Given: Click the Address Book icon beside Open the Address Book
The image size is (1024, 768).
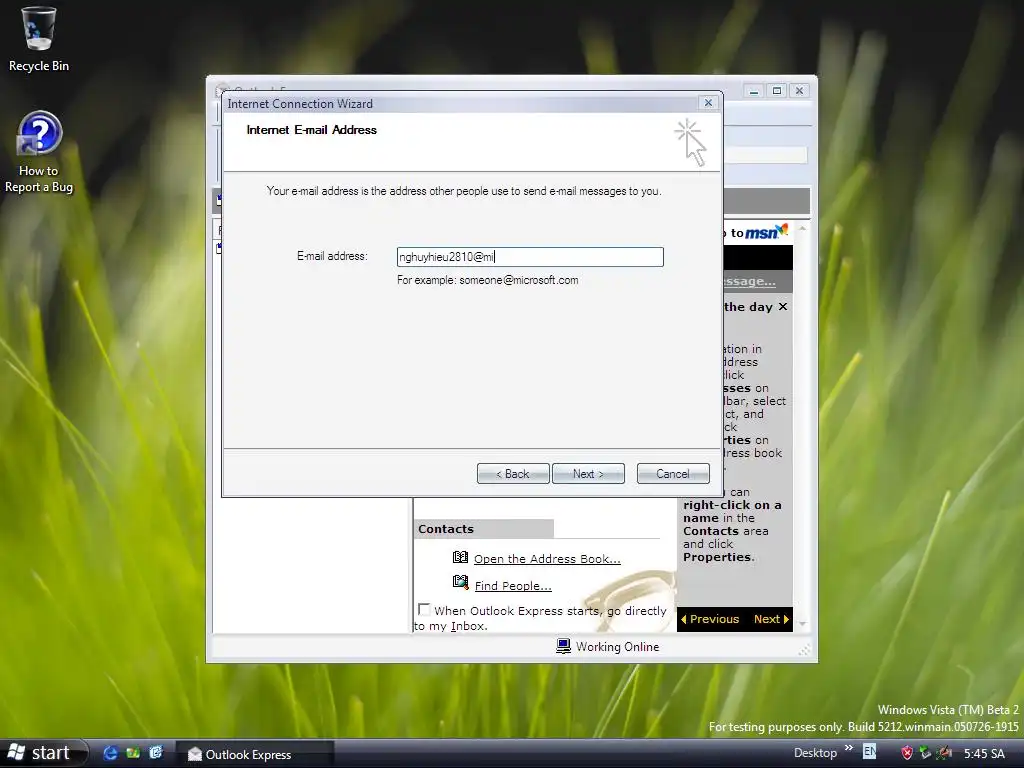Looking at the screenshot, I should 460,557.
